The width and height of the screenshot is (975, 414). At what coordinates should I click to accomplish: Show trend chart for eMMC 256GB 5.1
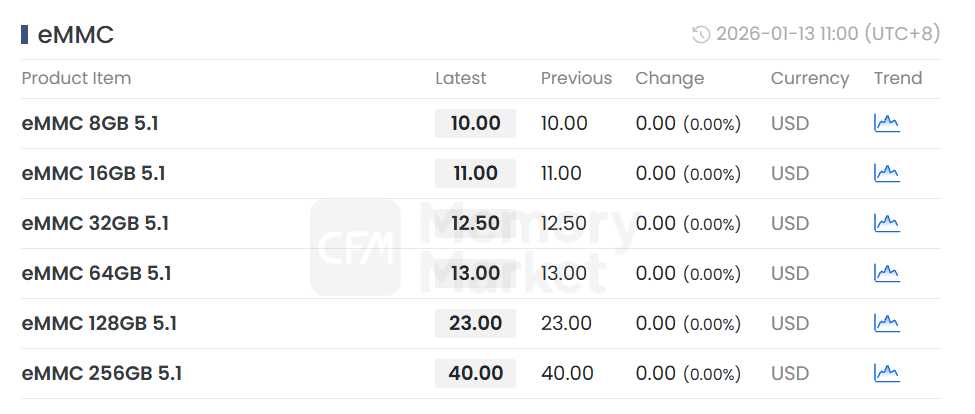coord(886,373)
